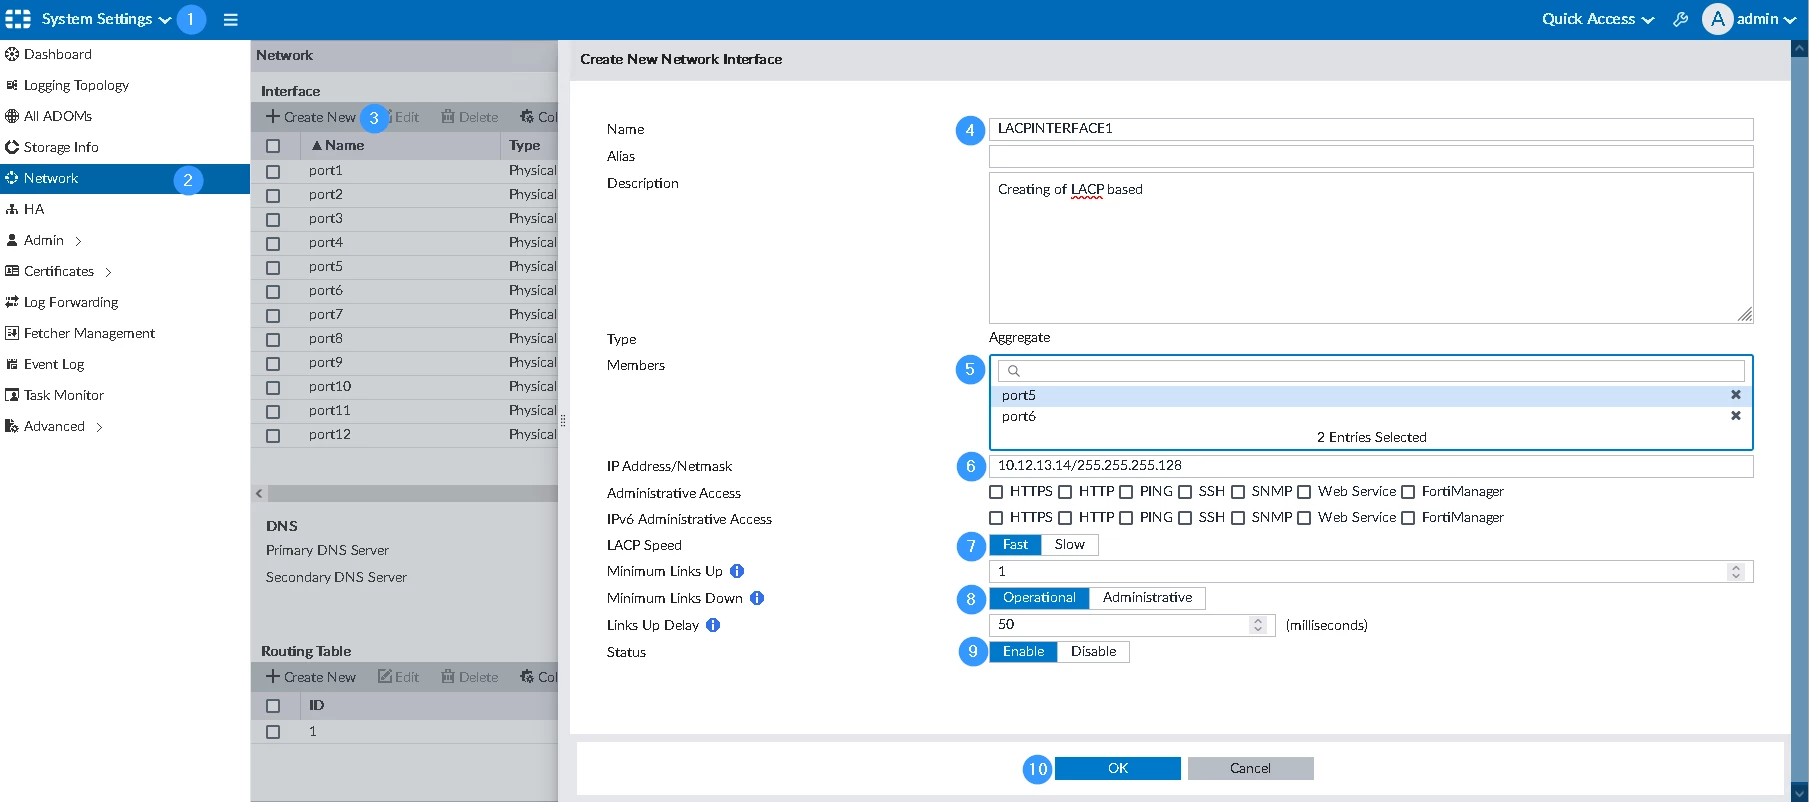The height and width of the screenshot is (802, 1809).
Task: Open the Quick Access dropdown
Action: [1597, 19]
